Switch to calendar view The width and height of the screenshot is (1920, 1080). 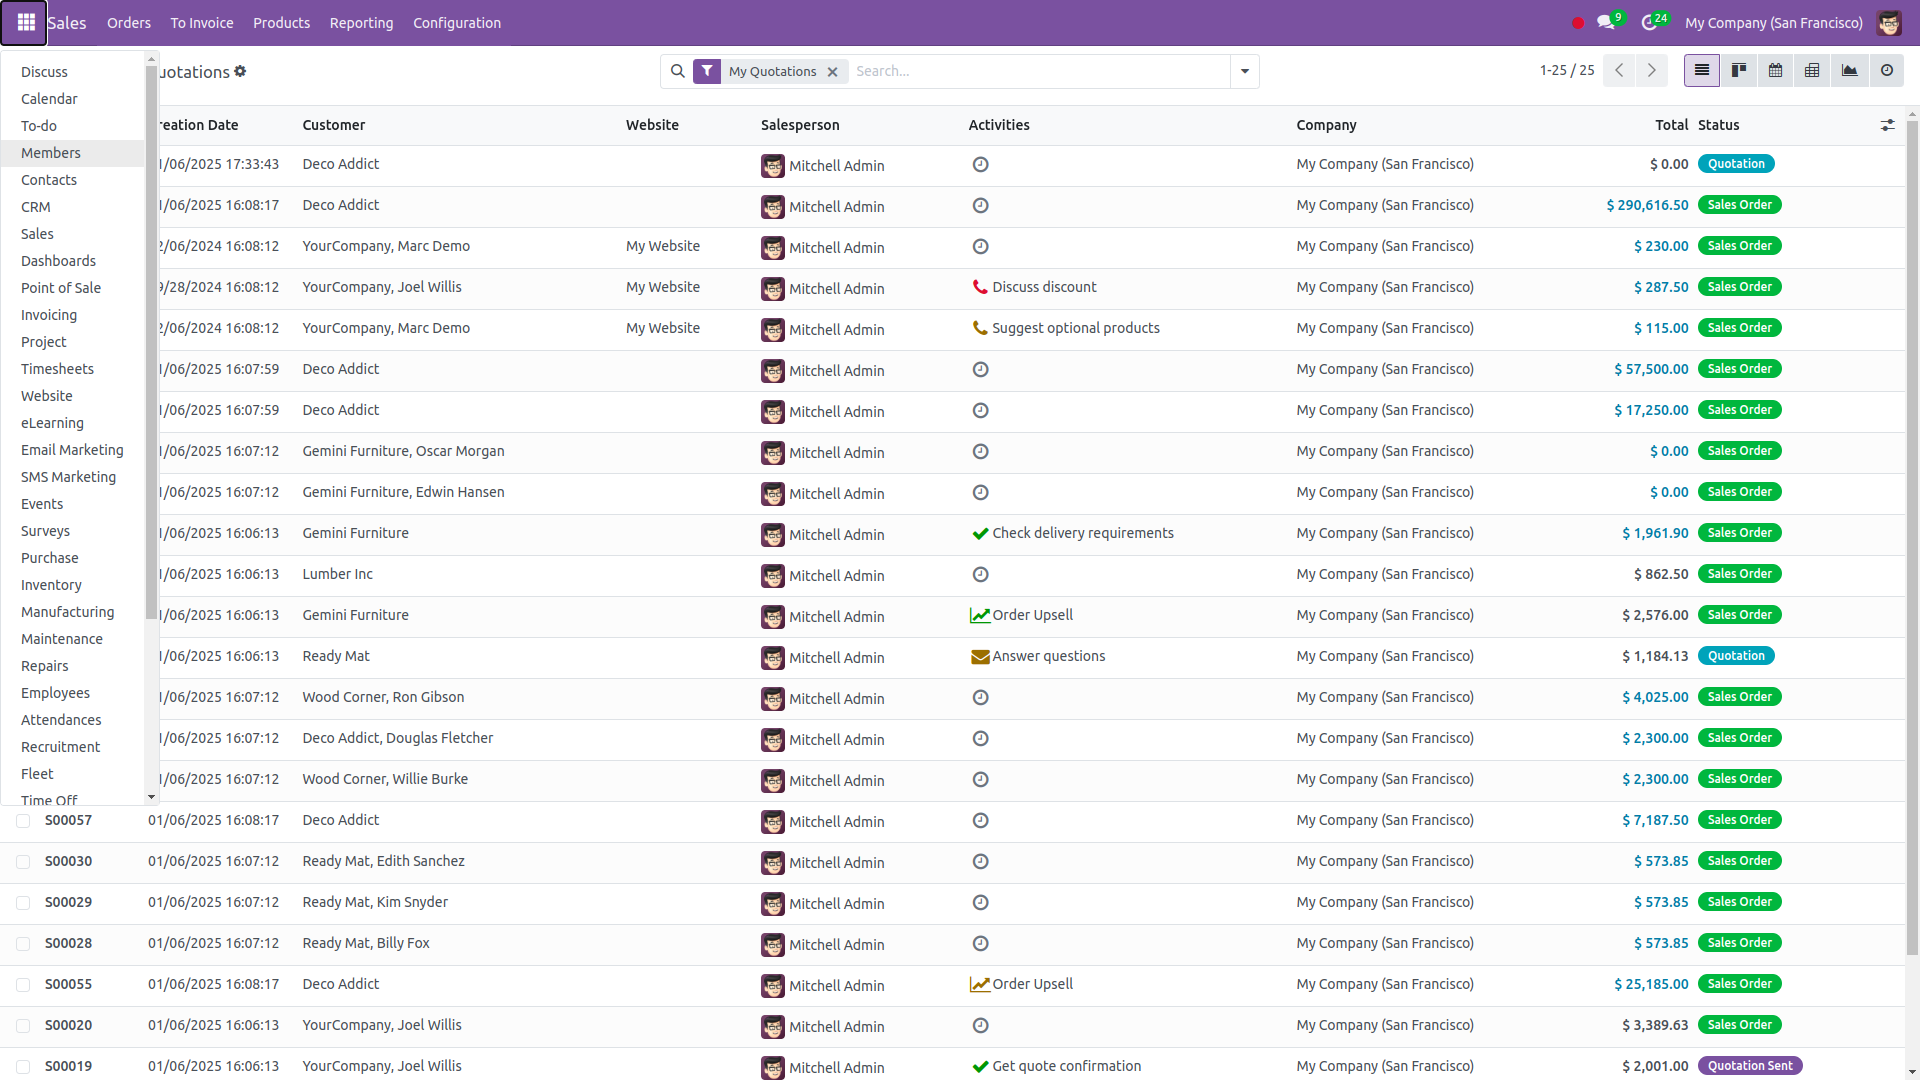[x=1775, y=70]
